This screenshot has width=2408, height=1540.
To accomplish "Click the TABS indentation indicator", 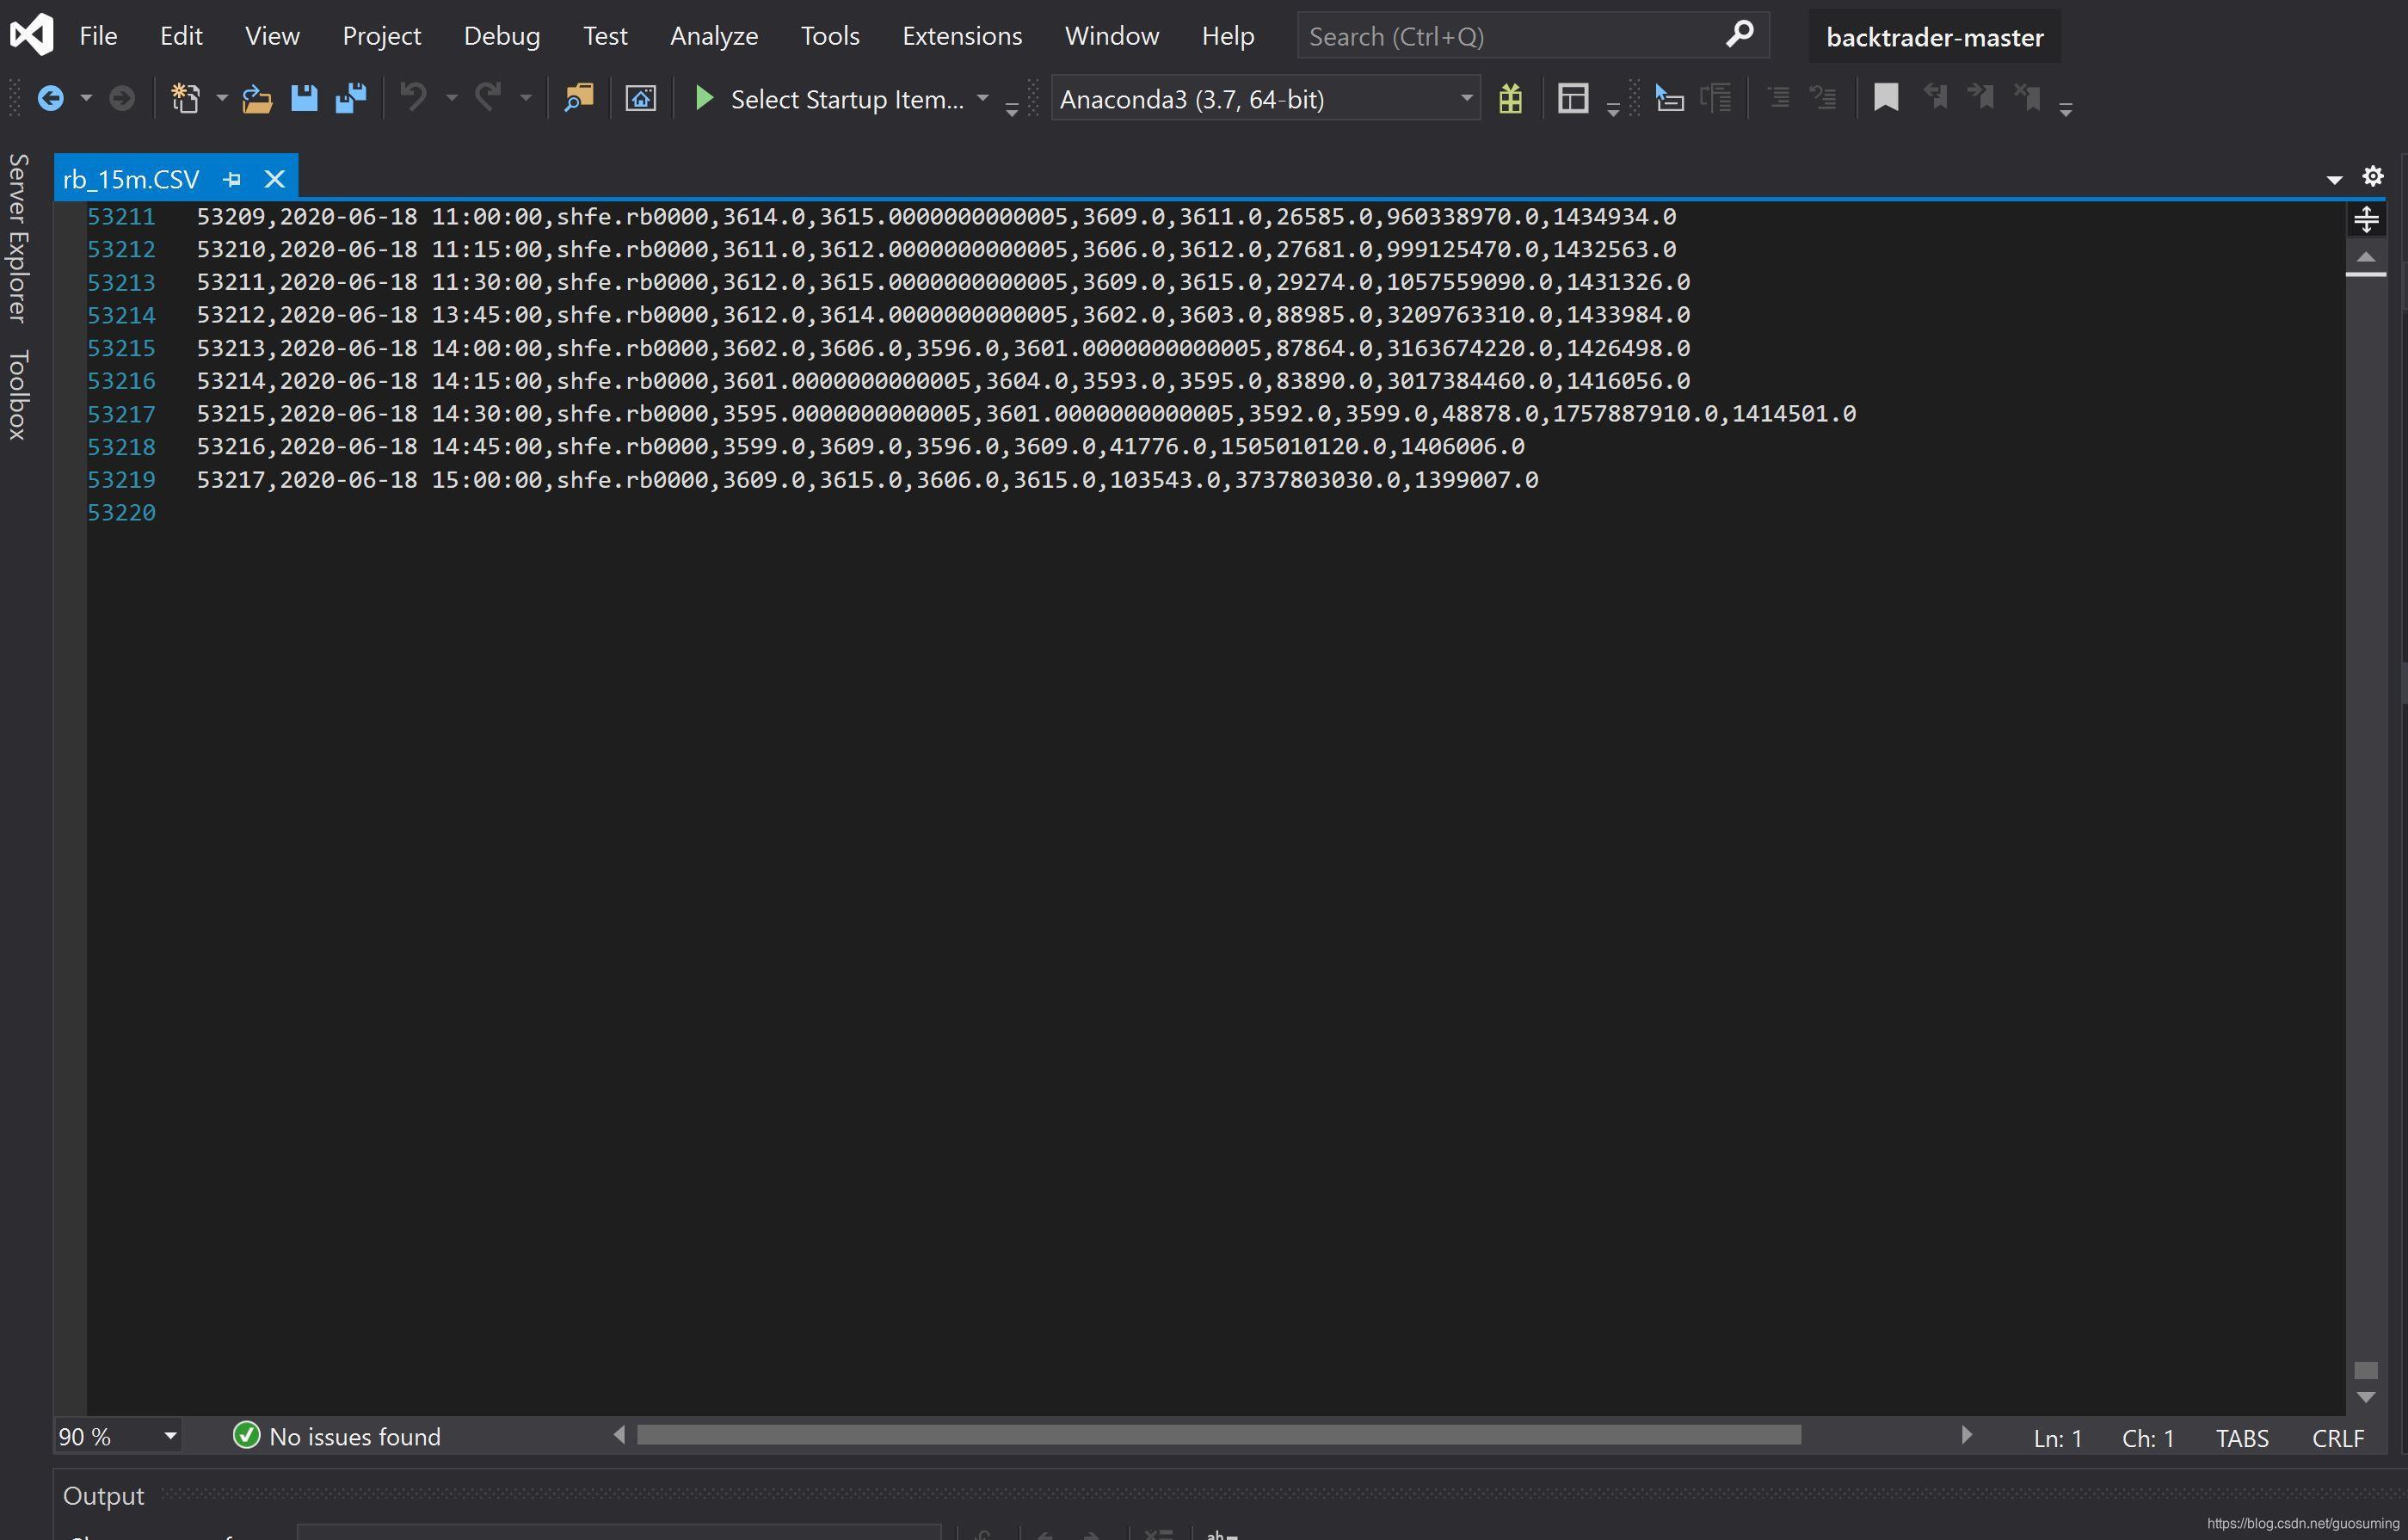I will [2242, 1438].
